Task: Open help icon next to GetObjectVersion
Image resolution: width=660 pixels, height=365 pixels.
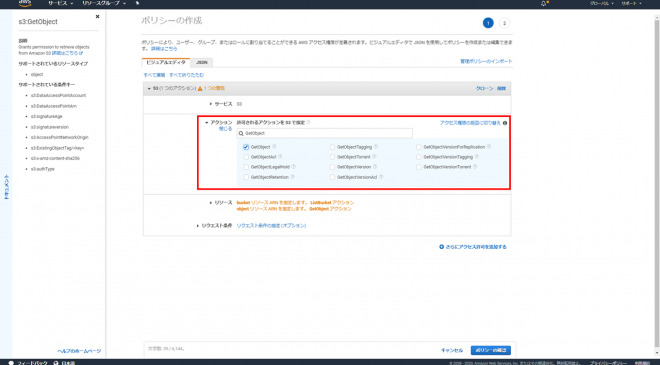Action: [x=375, y=167]
